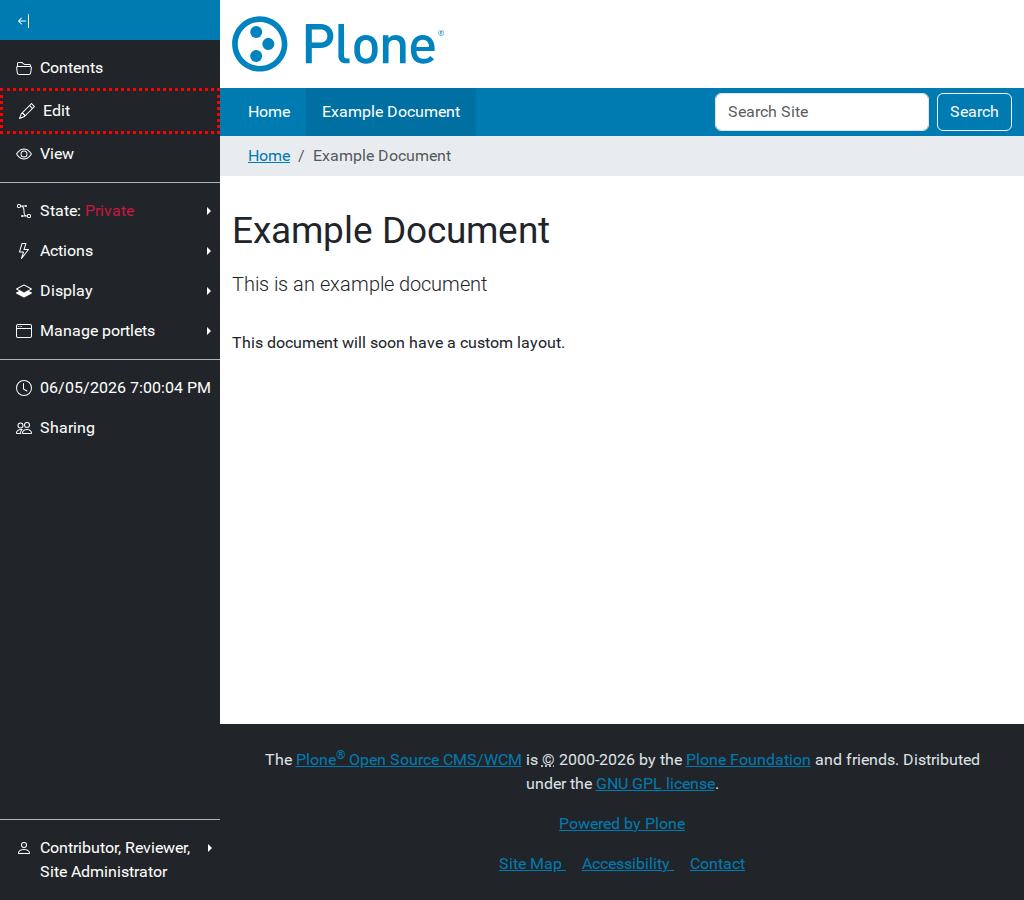Click the Search button
Screen dimensions: 1024x900
(974, 112)
